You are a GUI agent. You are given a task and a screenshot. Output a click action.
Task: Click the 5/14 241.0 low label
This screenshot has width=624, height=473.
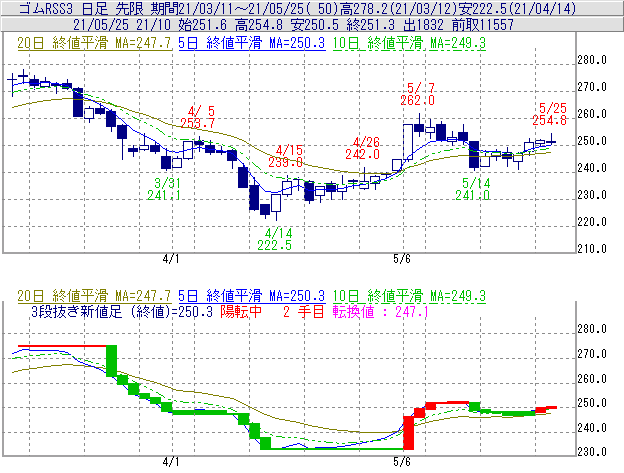[x=473, y=189]
